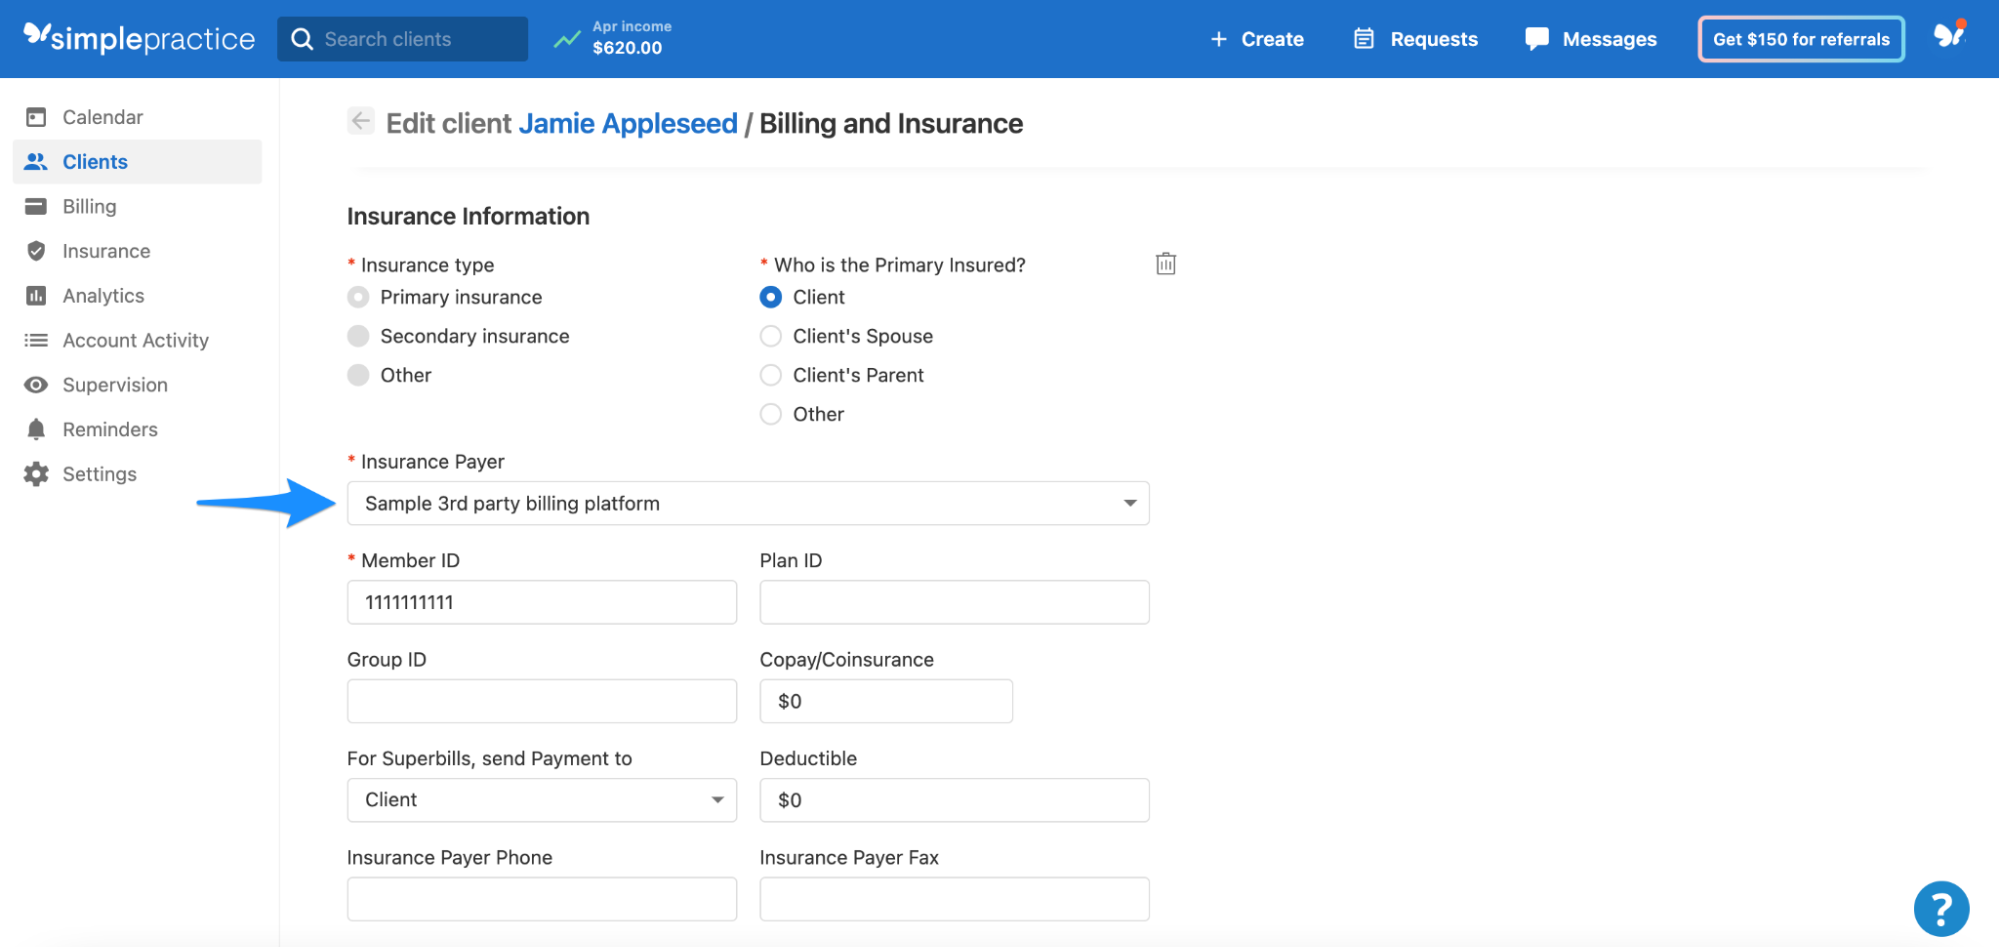Choose Client's Spouse as Primary Insured
The image size is (1999, 947).
pos(770,335)
